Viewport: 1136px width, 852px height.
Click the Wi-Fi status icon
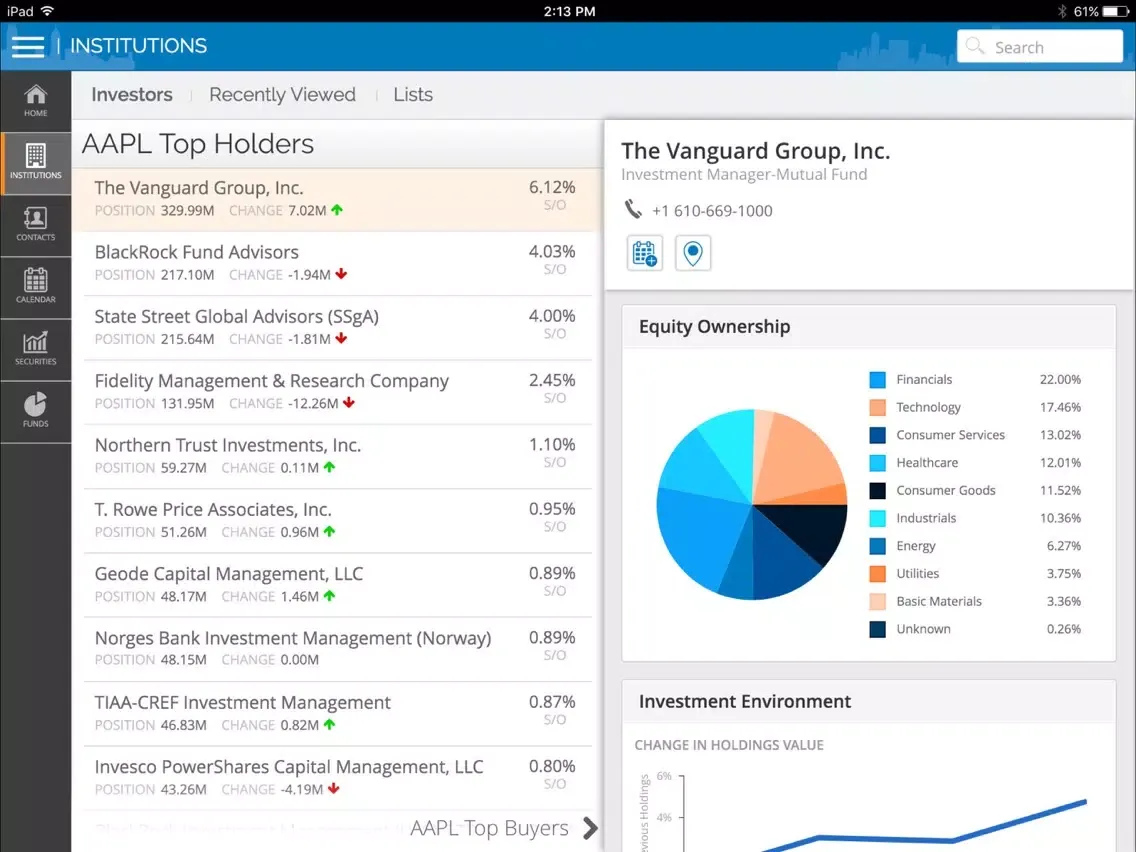click(48, 11)
